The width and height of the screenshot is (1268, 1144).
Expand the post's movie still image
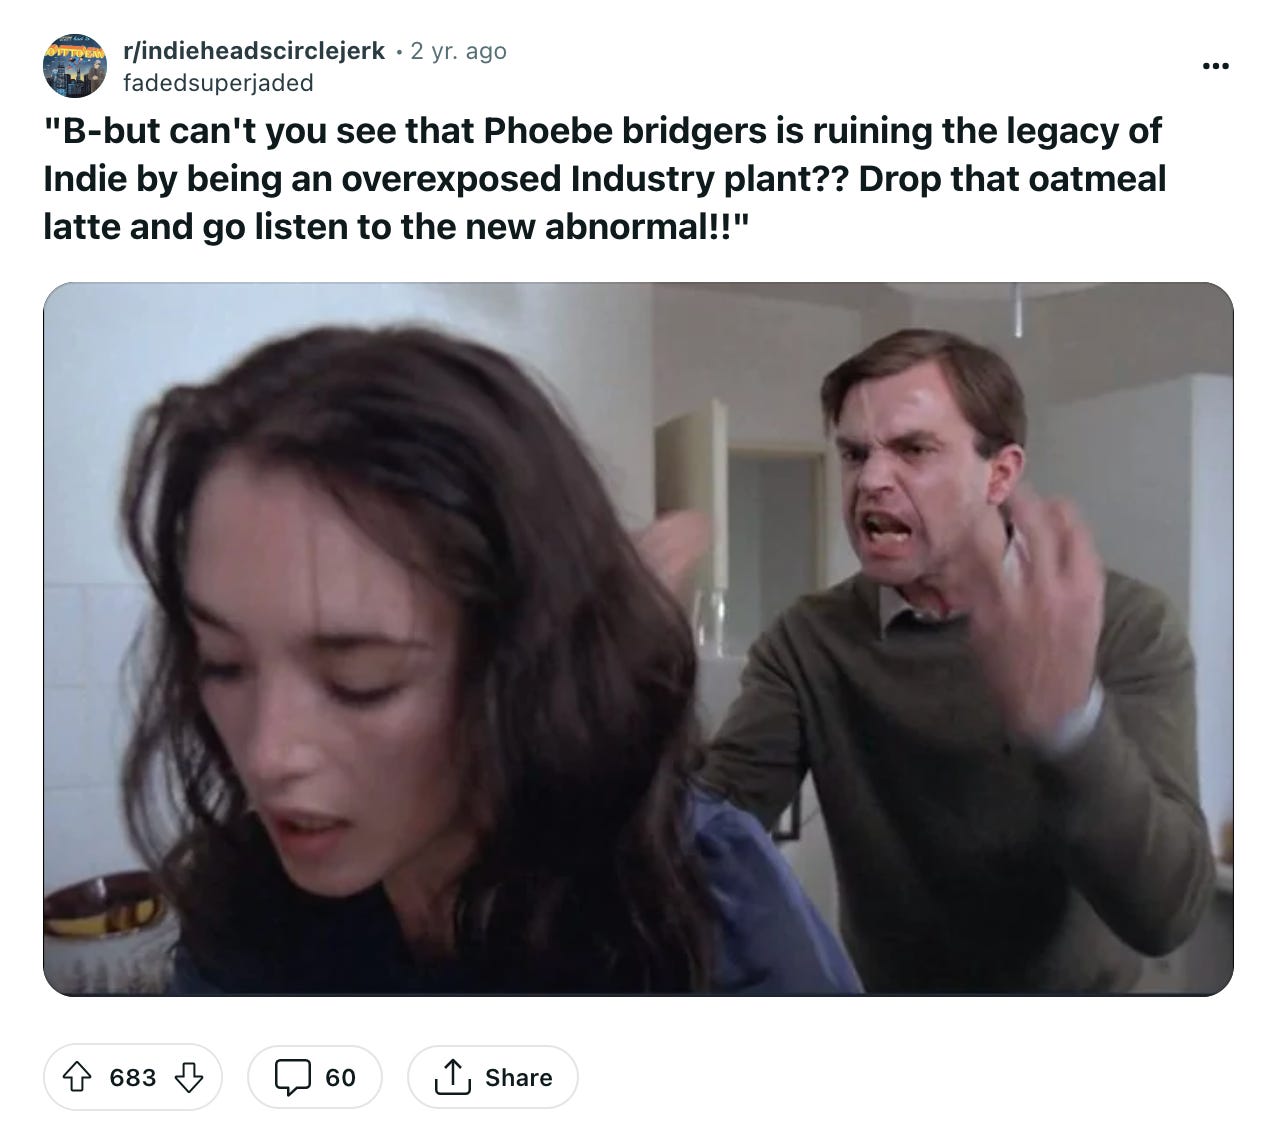(638, 639)
